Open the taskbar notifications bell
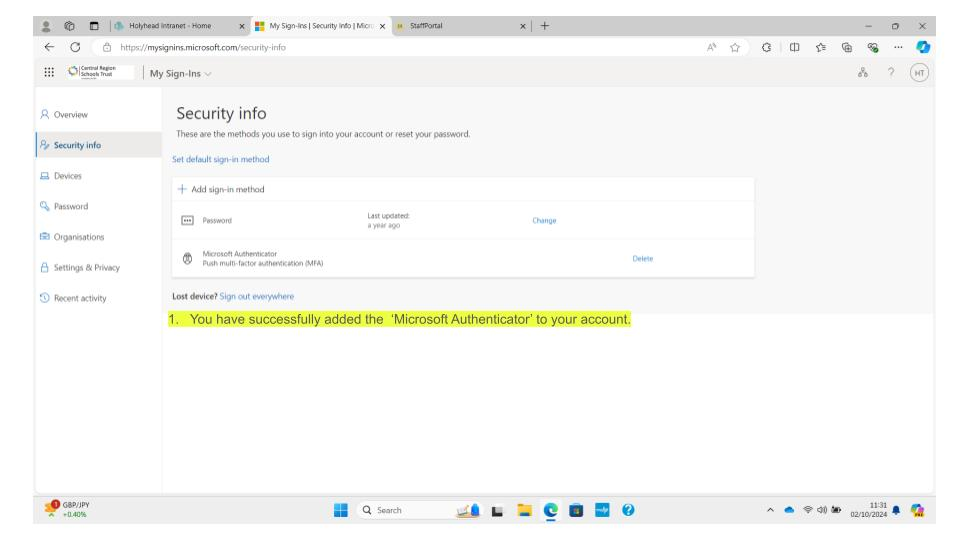This screenshot has width=960, height=540. [x=896, y=510]
